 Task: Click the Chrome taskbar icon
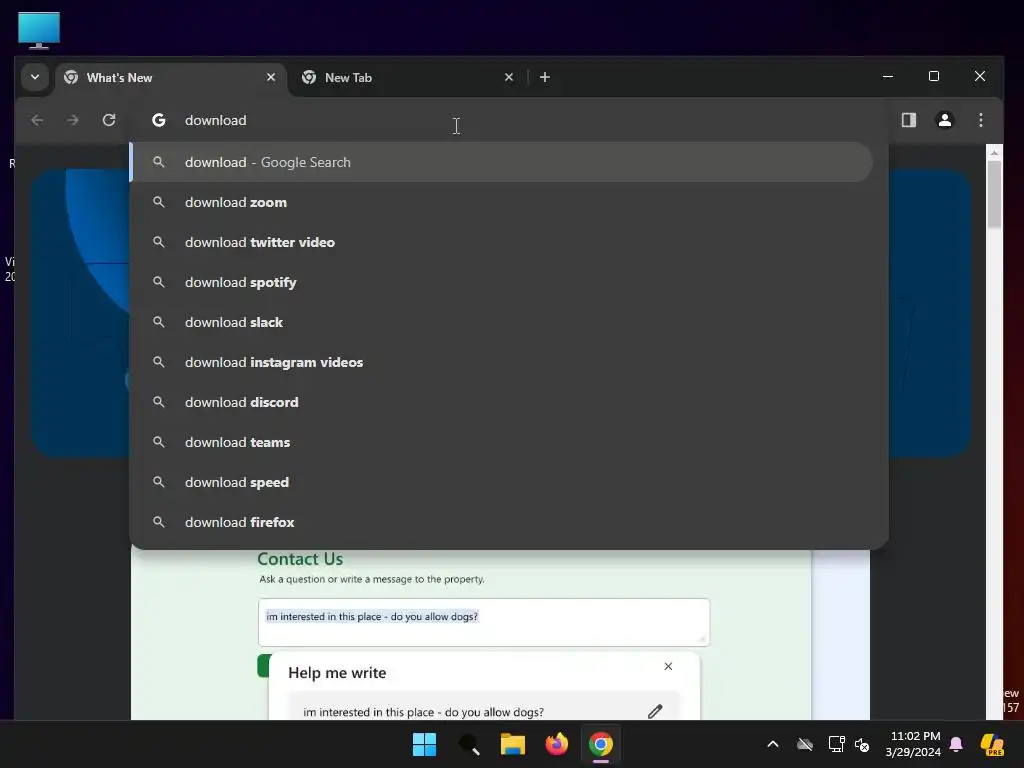(x=601, y=744)
